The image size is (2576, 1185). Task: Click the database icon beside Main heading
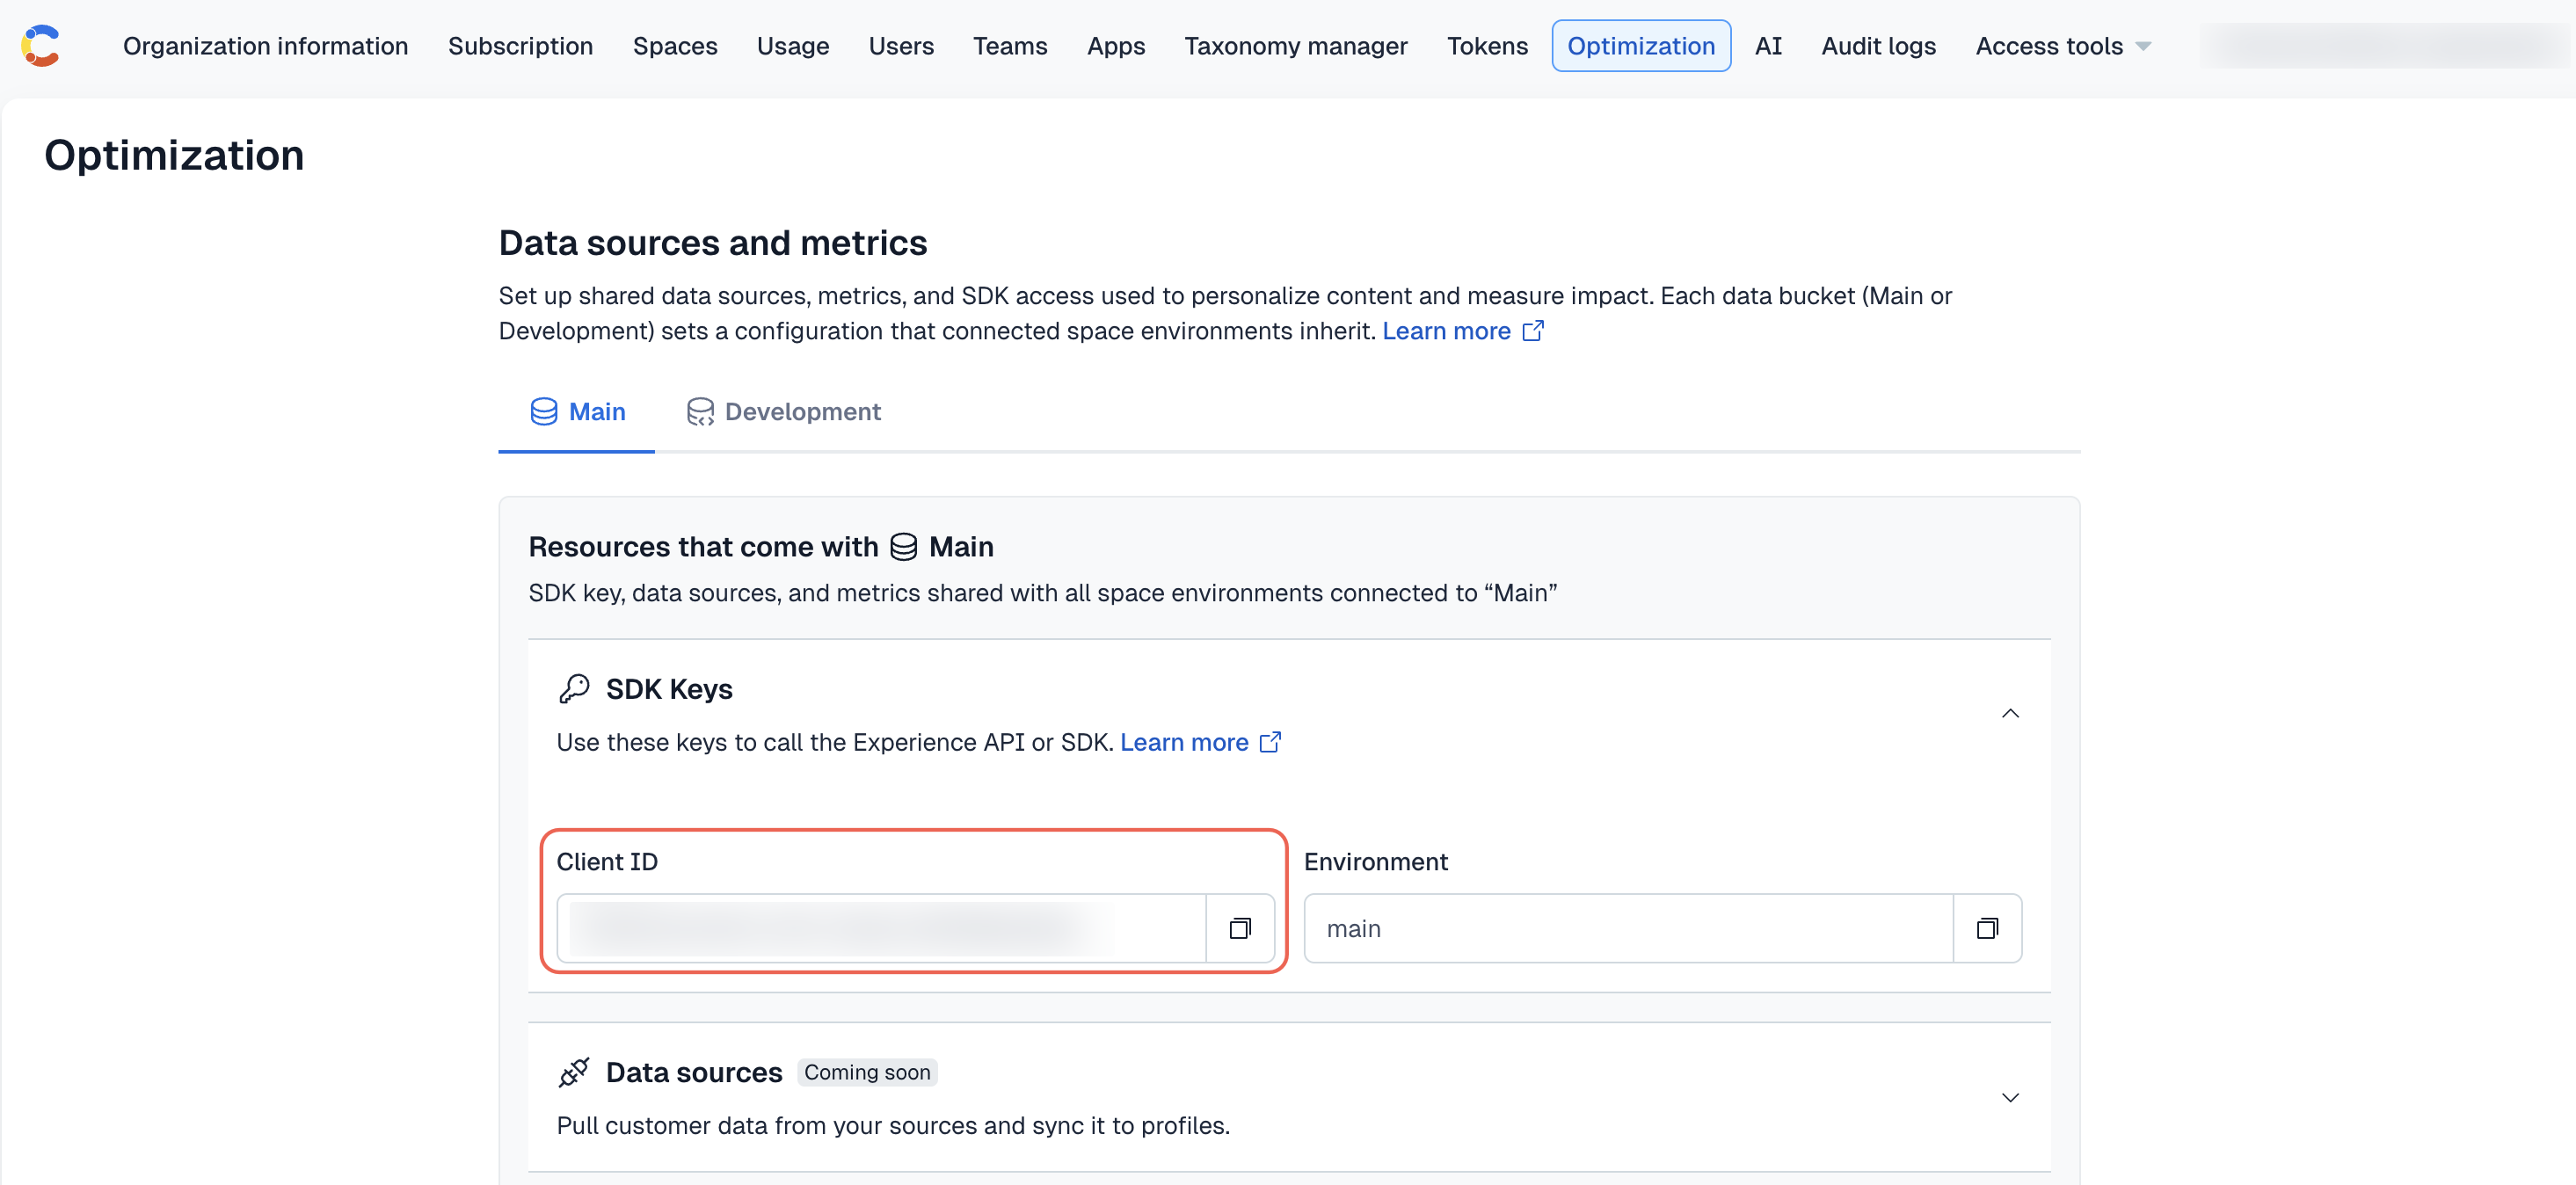pyautogui.click(x=903, y=547)
